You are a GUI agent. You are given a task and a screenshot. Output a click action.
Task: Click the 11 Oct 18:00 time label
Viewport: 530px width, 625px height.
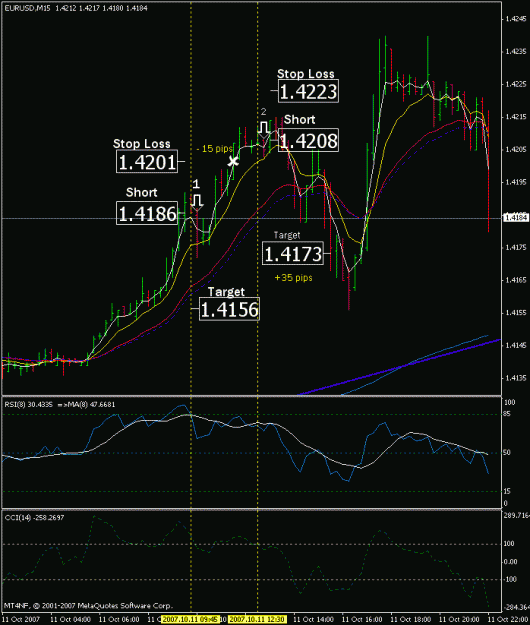click(411, 619)
